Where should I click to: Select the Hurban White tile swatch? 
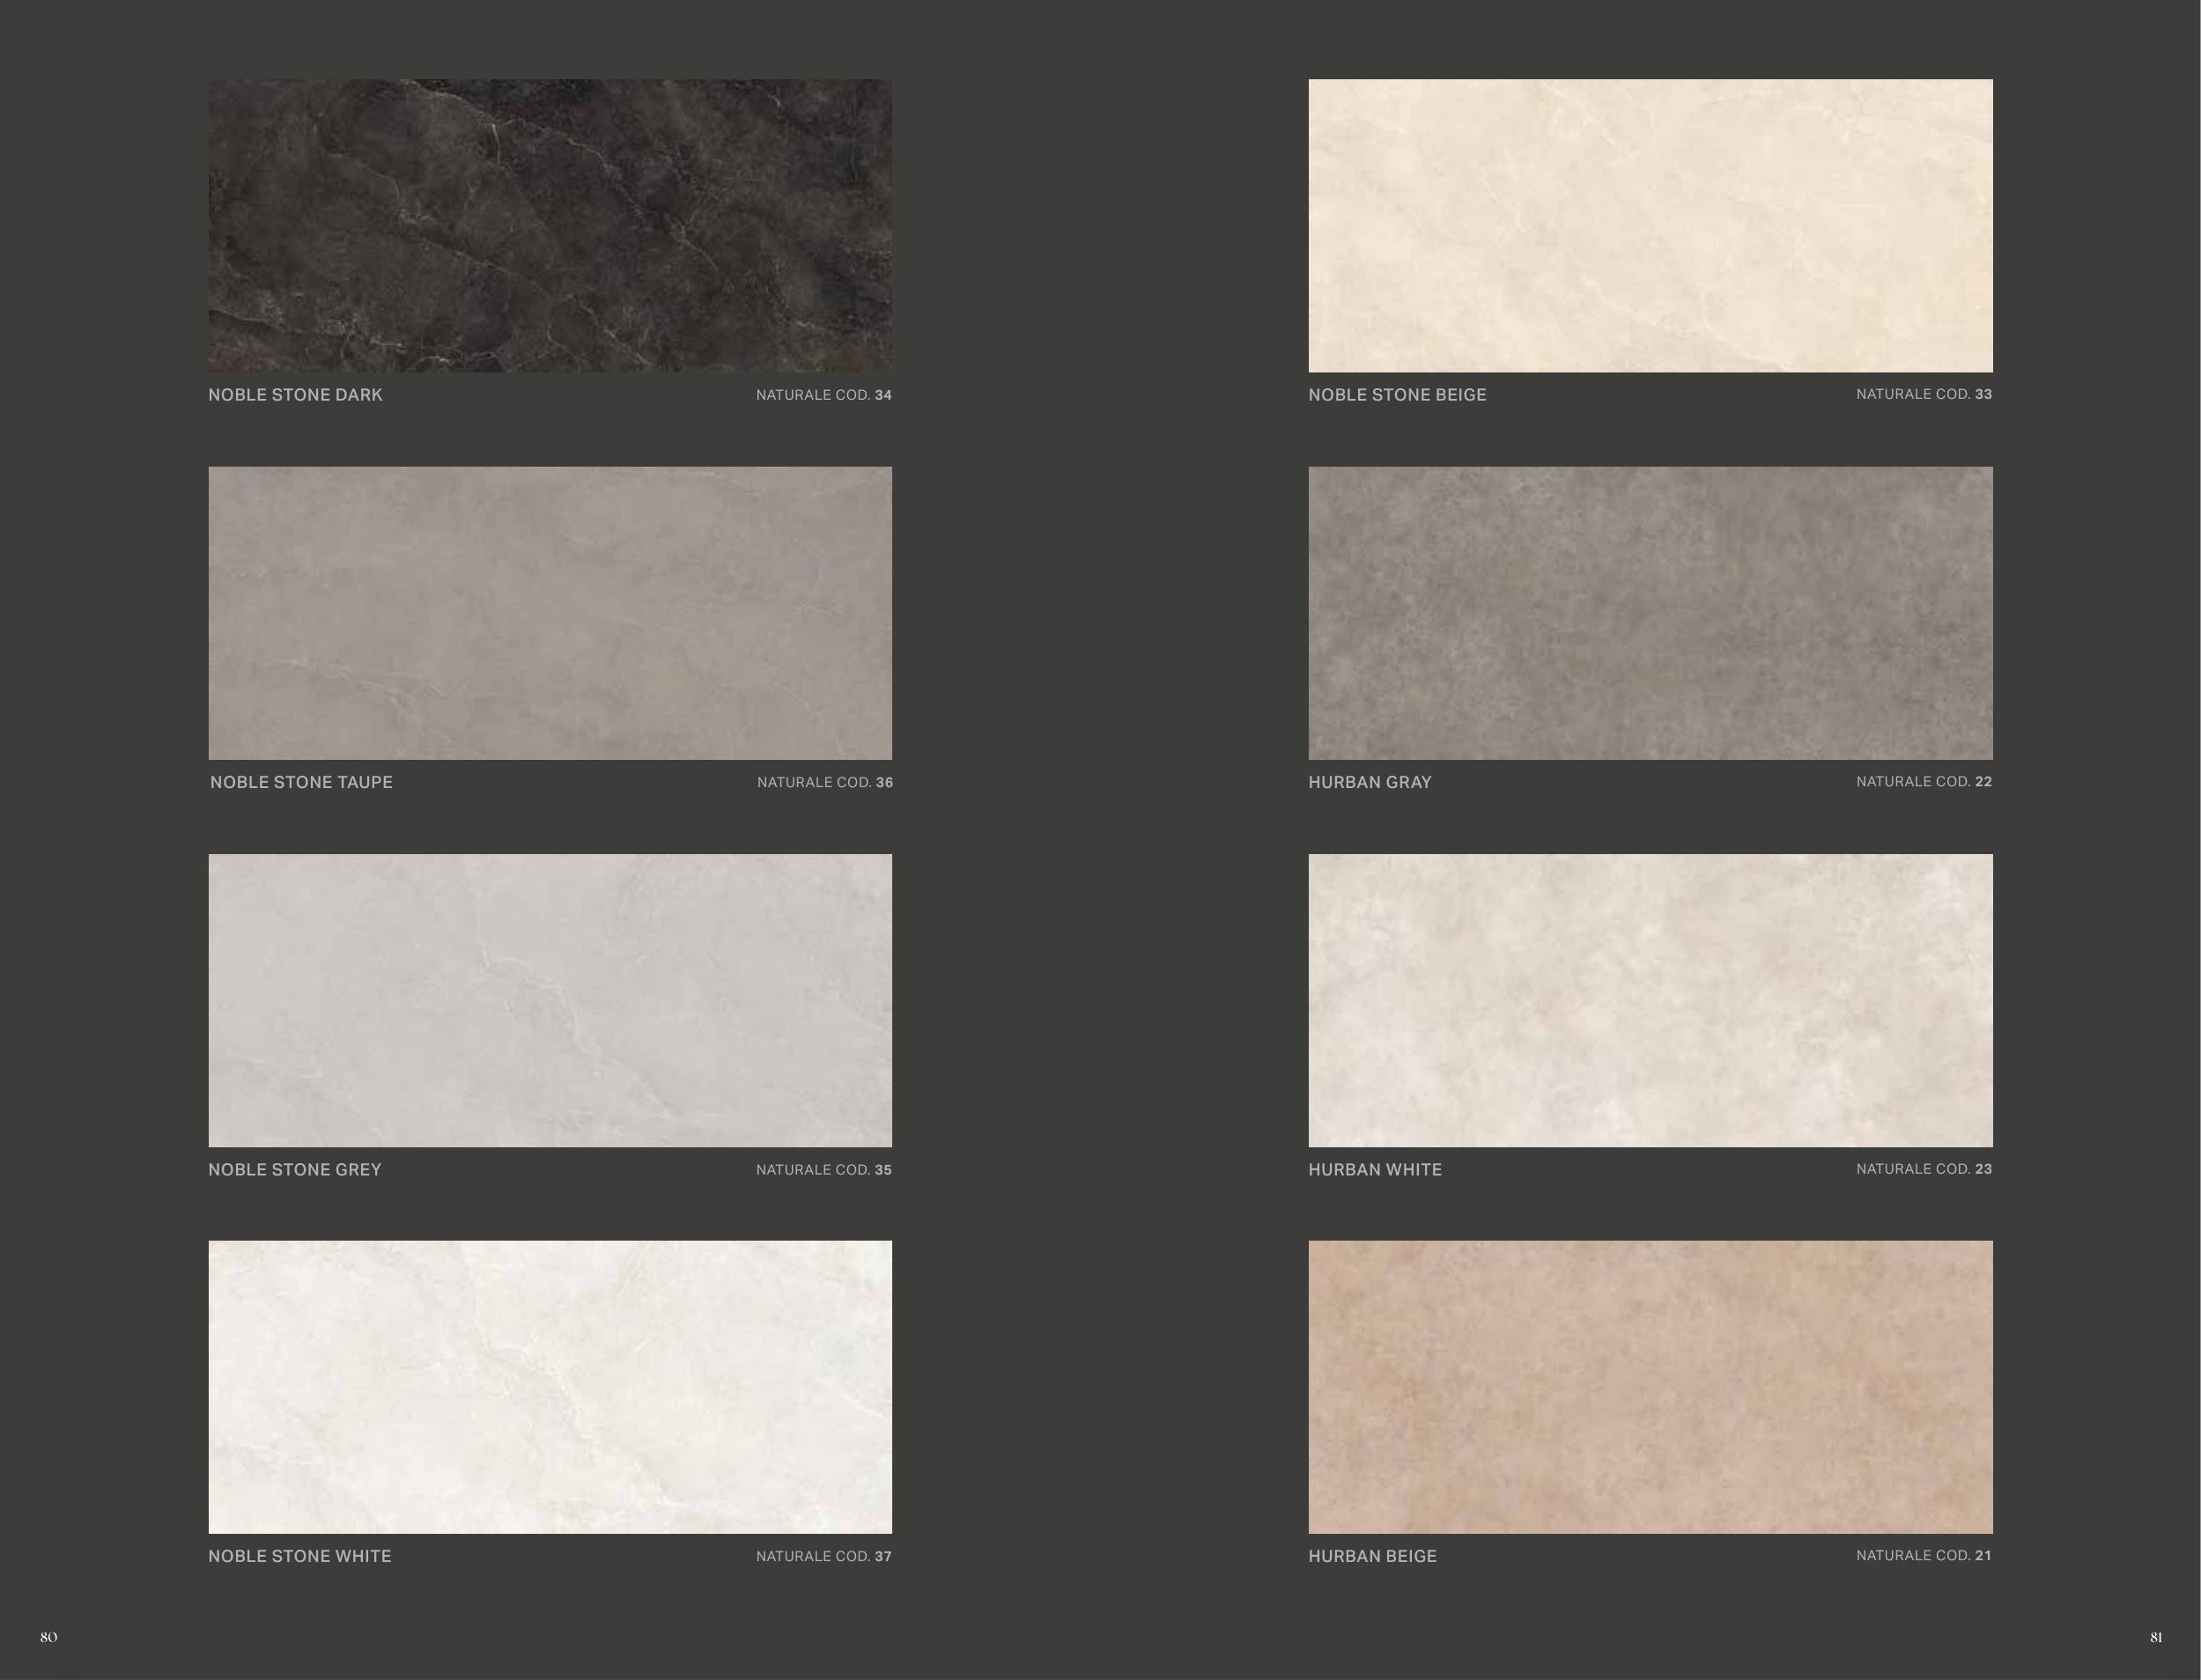[1650, 1000]
